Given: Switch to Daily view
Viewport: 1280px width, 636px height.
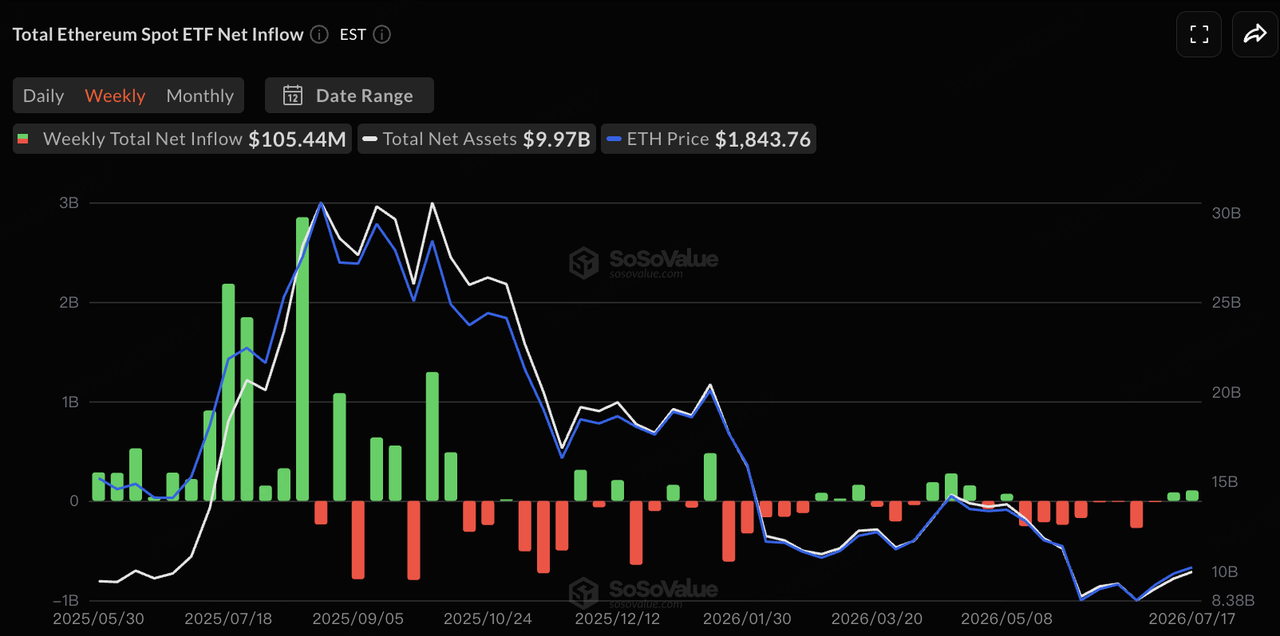Looking at the screenshot, I should (x=43, y=96).
